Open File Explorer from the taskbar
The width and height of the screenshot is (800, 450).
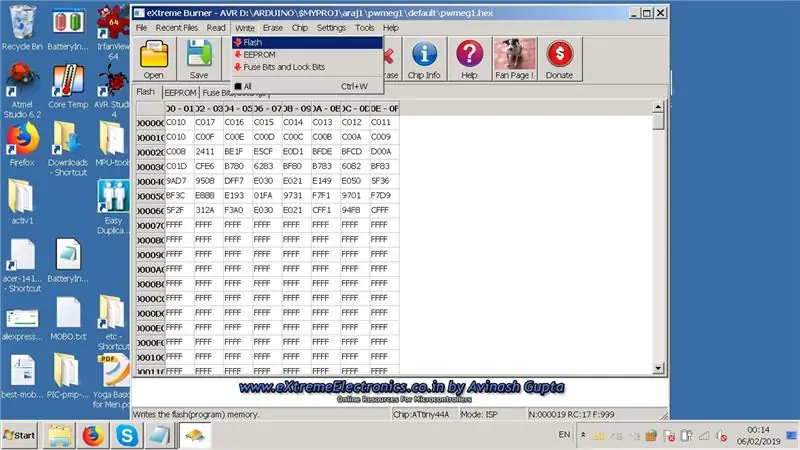pyautogui.click(x=60, y=436)
